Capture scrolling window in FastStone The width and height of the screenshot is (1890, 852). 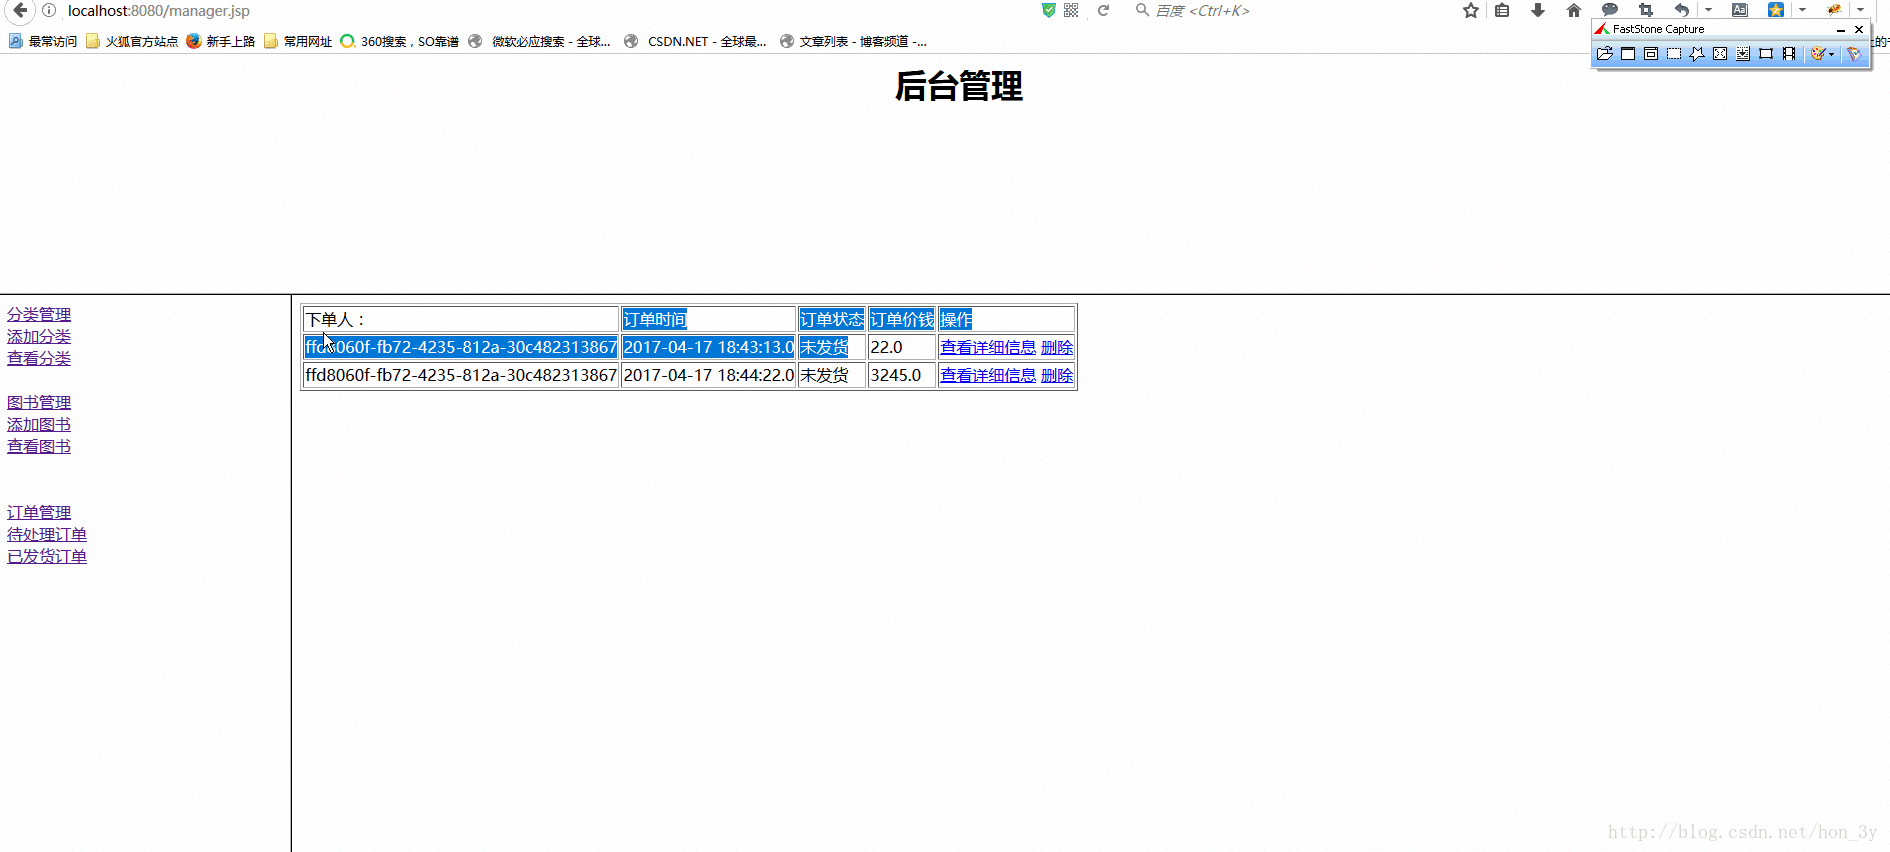(x=1743, y=54)
